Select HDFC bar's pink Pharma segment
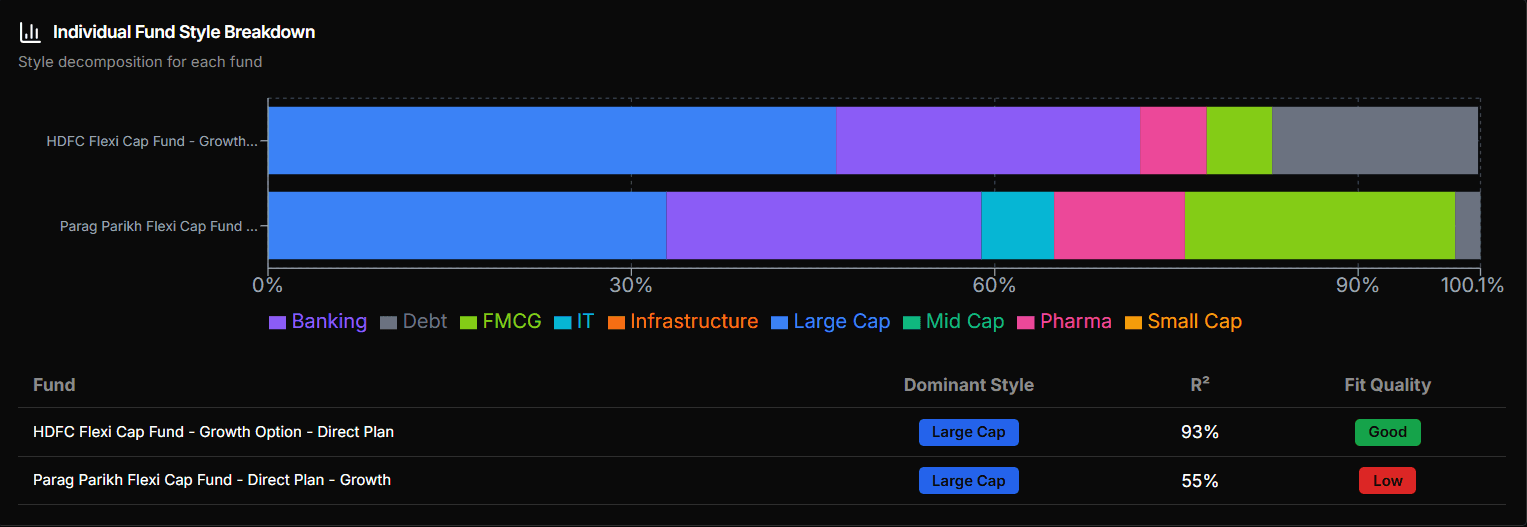1527x527 pixels. (x=1173, y=141)
